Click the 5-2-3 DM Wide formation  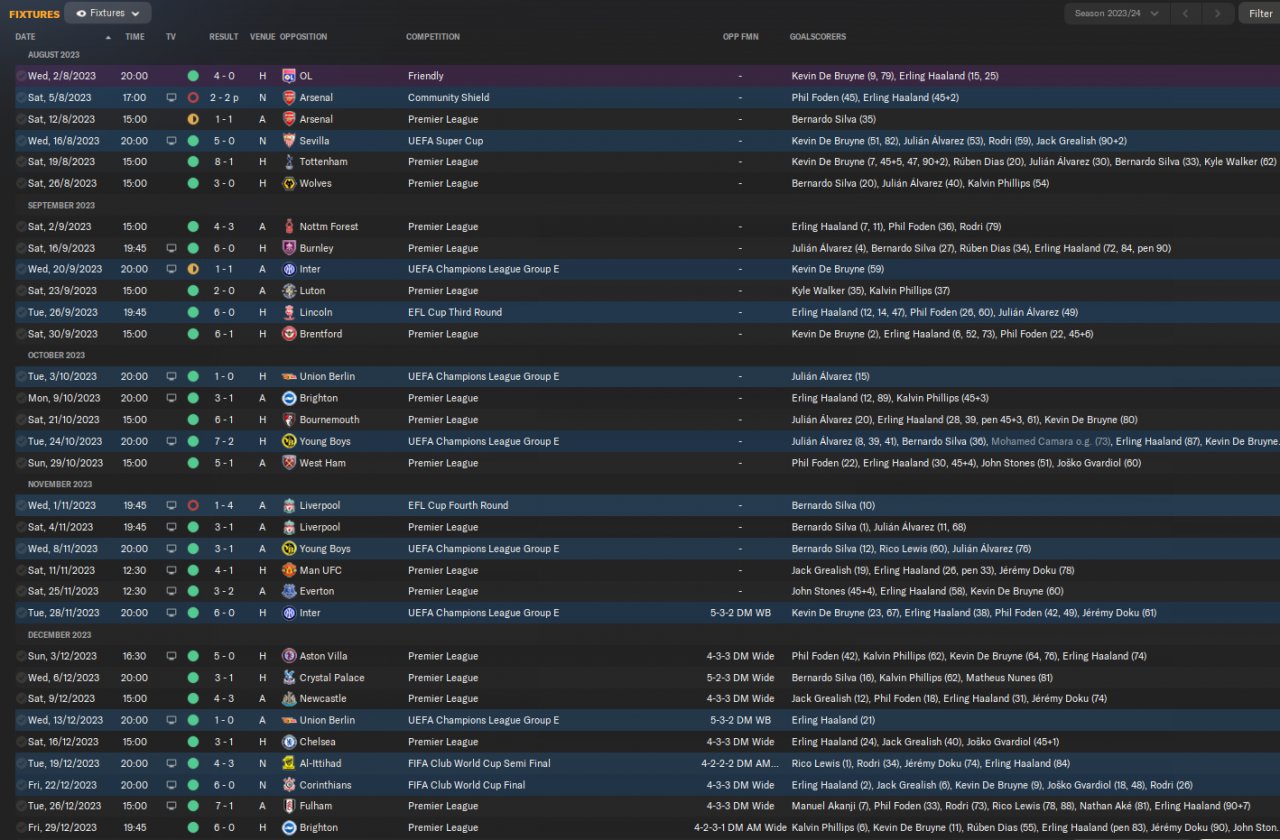point(741,678)
